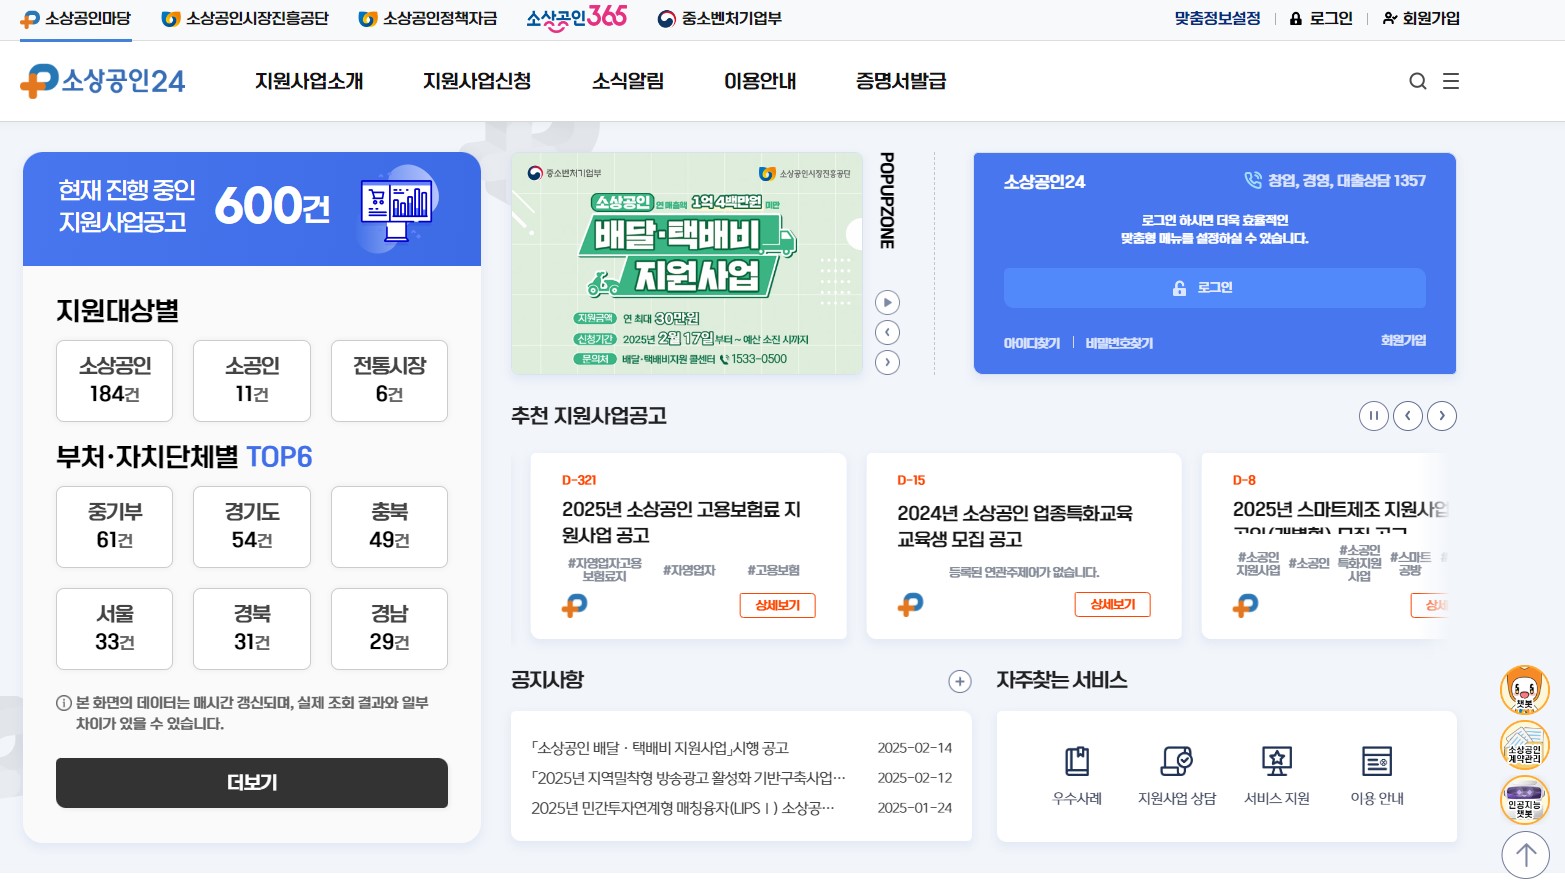Image resolution: width=1565 pixels, height=884 pixels.
Task: Select the 소공인 11건 category box
Action: pos(252,381)
